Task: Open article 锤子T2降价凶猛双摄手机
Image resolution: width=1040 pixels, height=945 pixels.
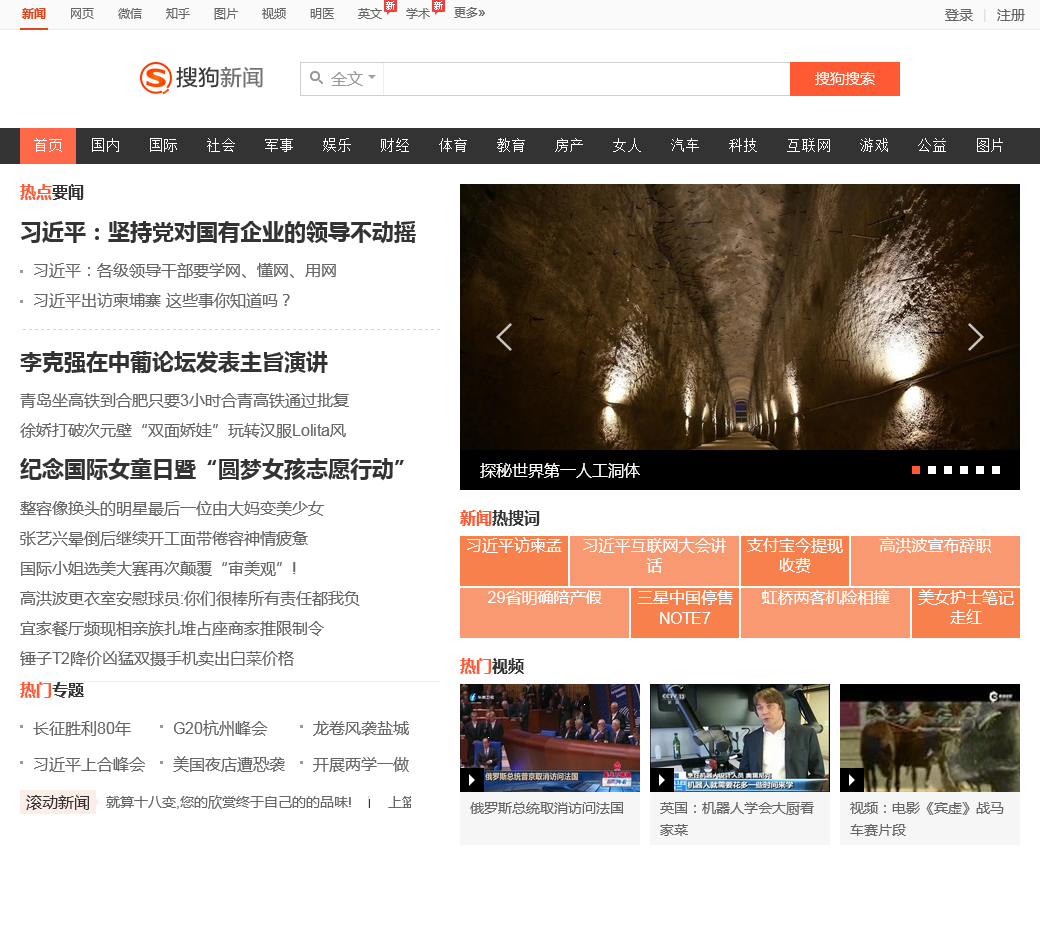Action: click(157, 659)
